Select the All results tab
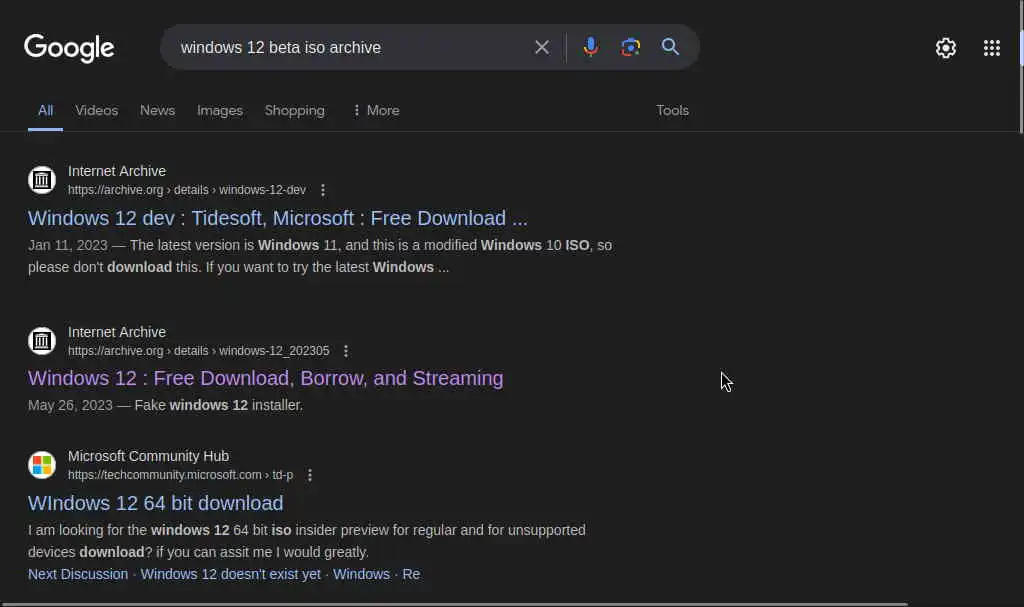1024x607 pixels. [x=45, y=110]
